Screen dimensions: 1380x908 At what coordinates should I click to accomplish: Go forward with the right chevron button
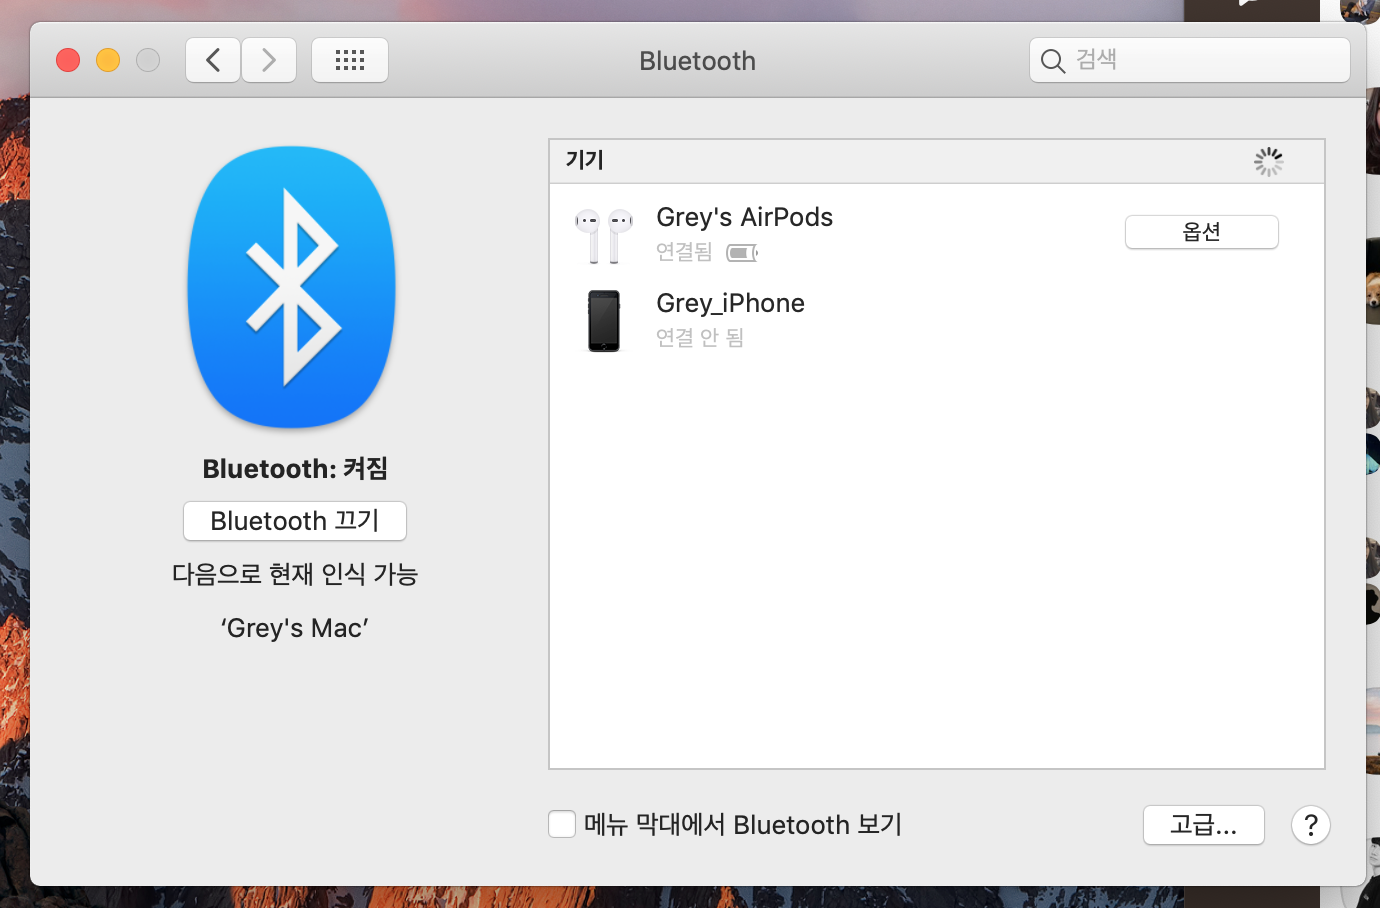coord(269,60)
